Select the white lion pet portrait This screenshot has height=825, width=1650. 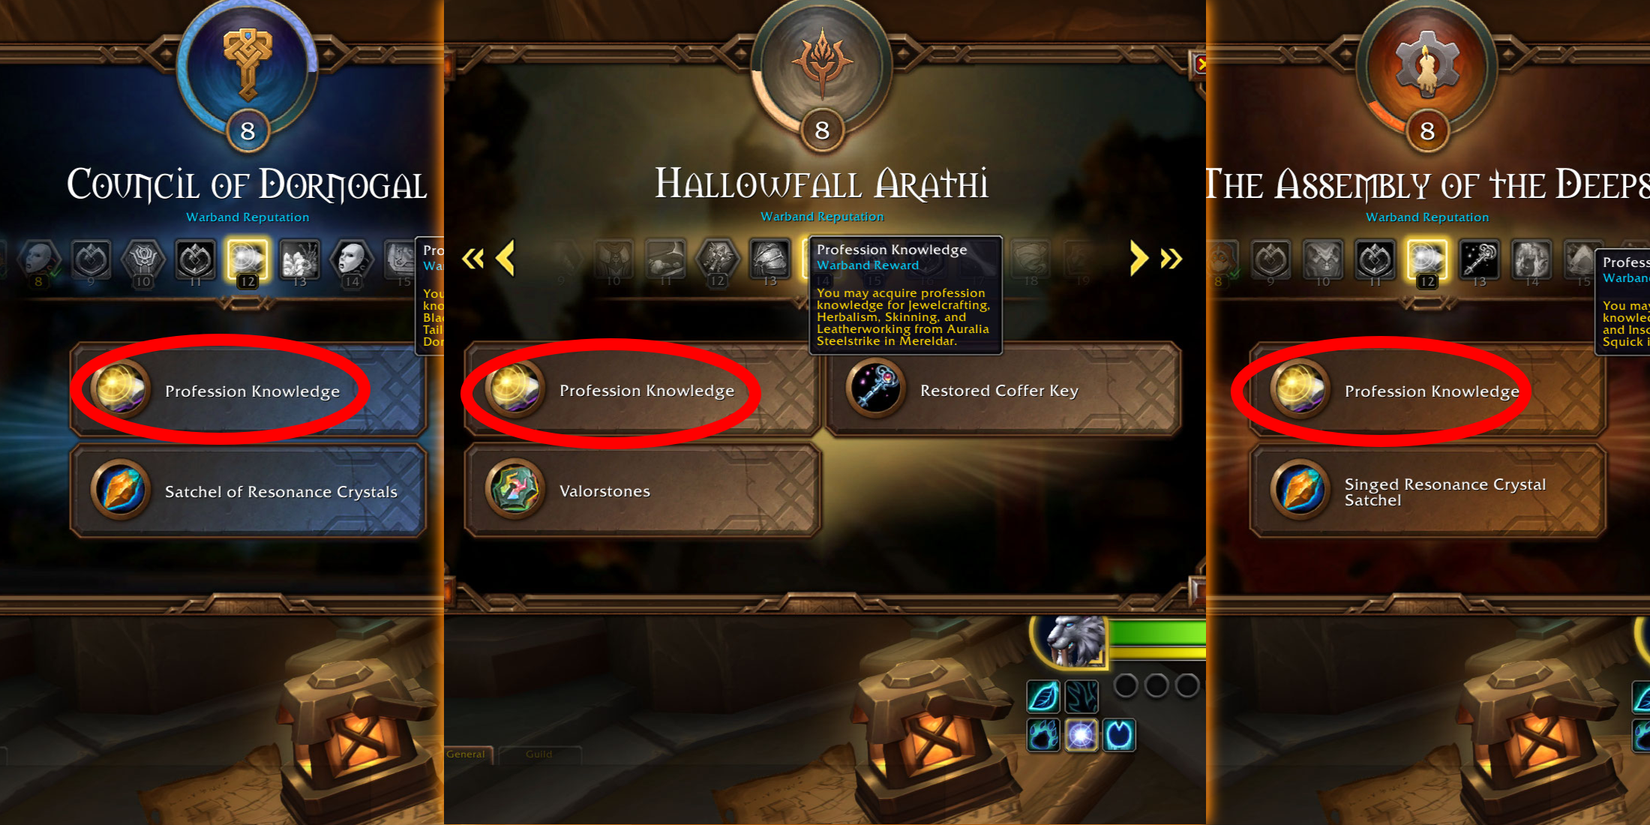pyautogui.click(x=1070, y=640)
